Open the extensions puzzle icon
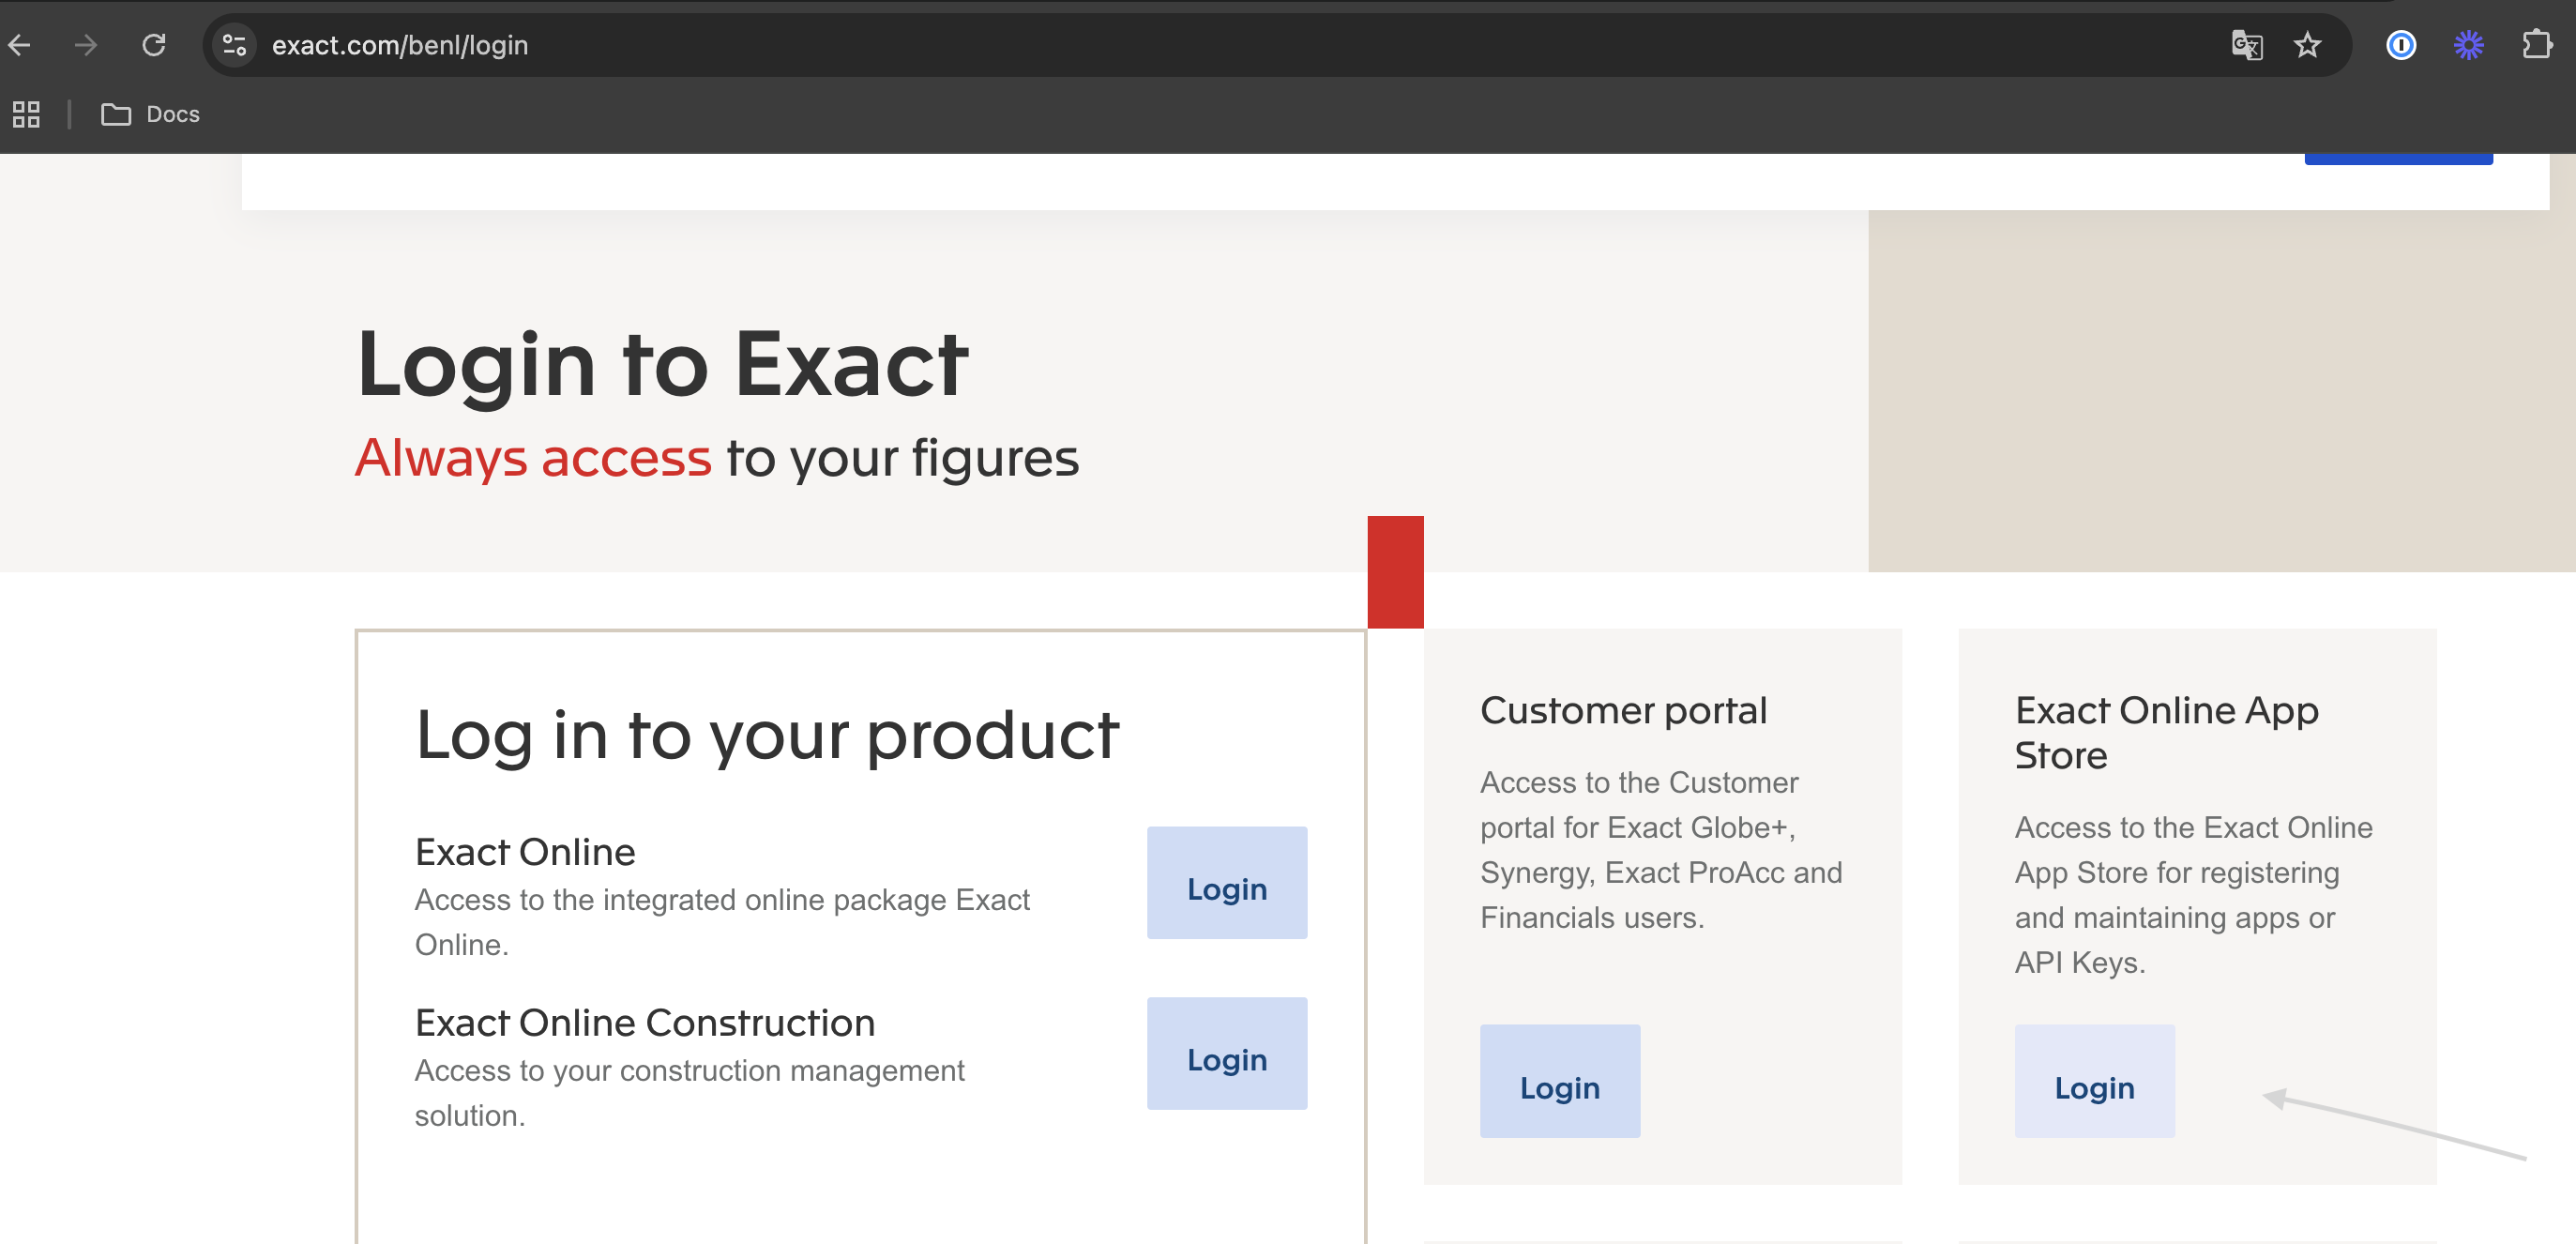This screenshot has height=1244, width=2576. pyautogui.click(x=2537, y=45)
